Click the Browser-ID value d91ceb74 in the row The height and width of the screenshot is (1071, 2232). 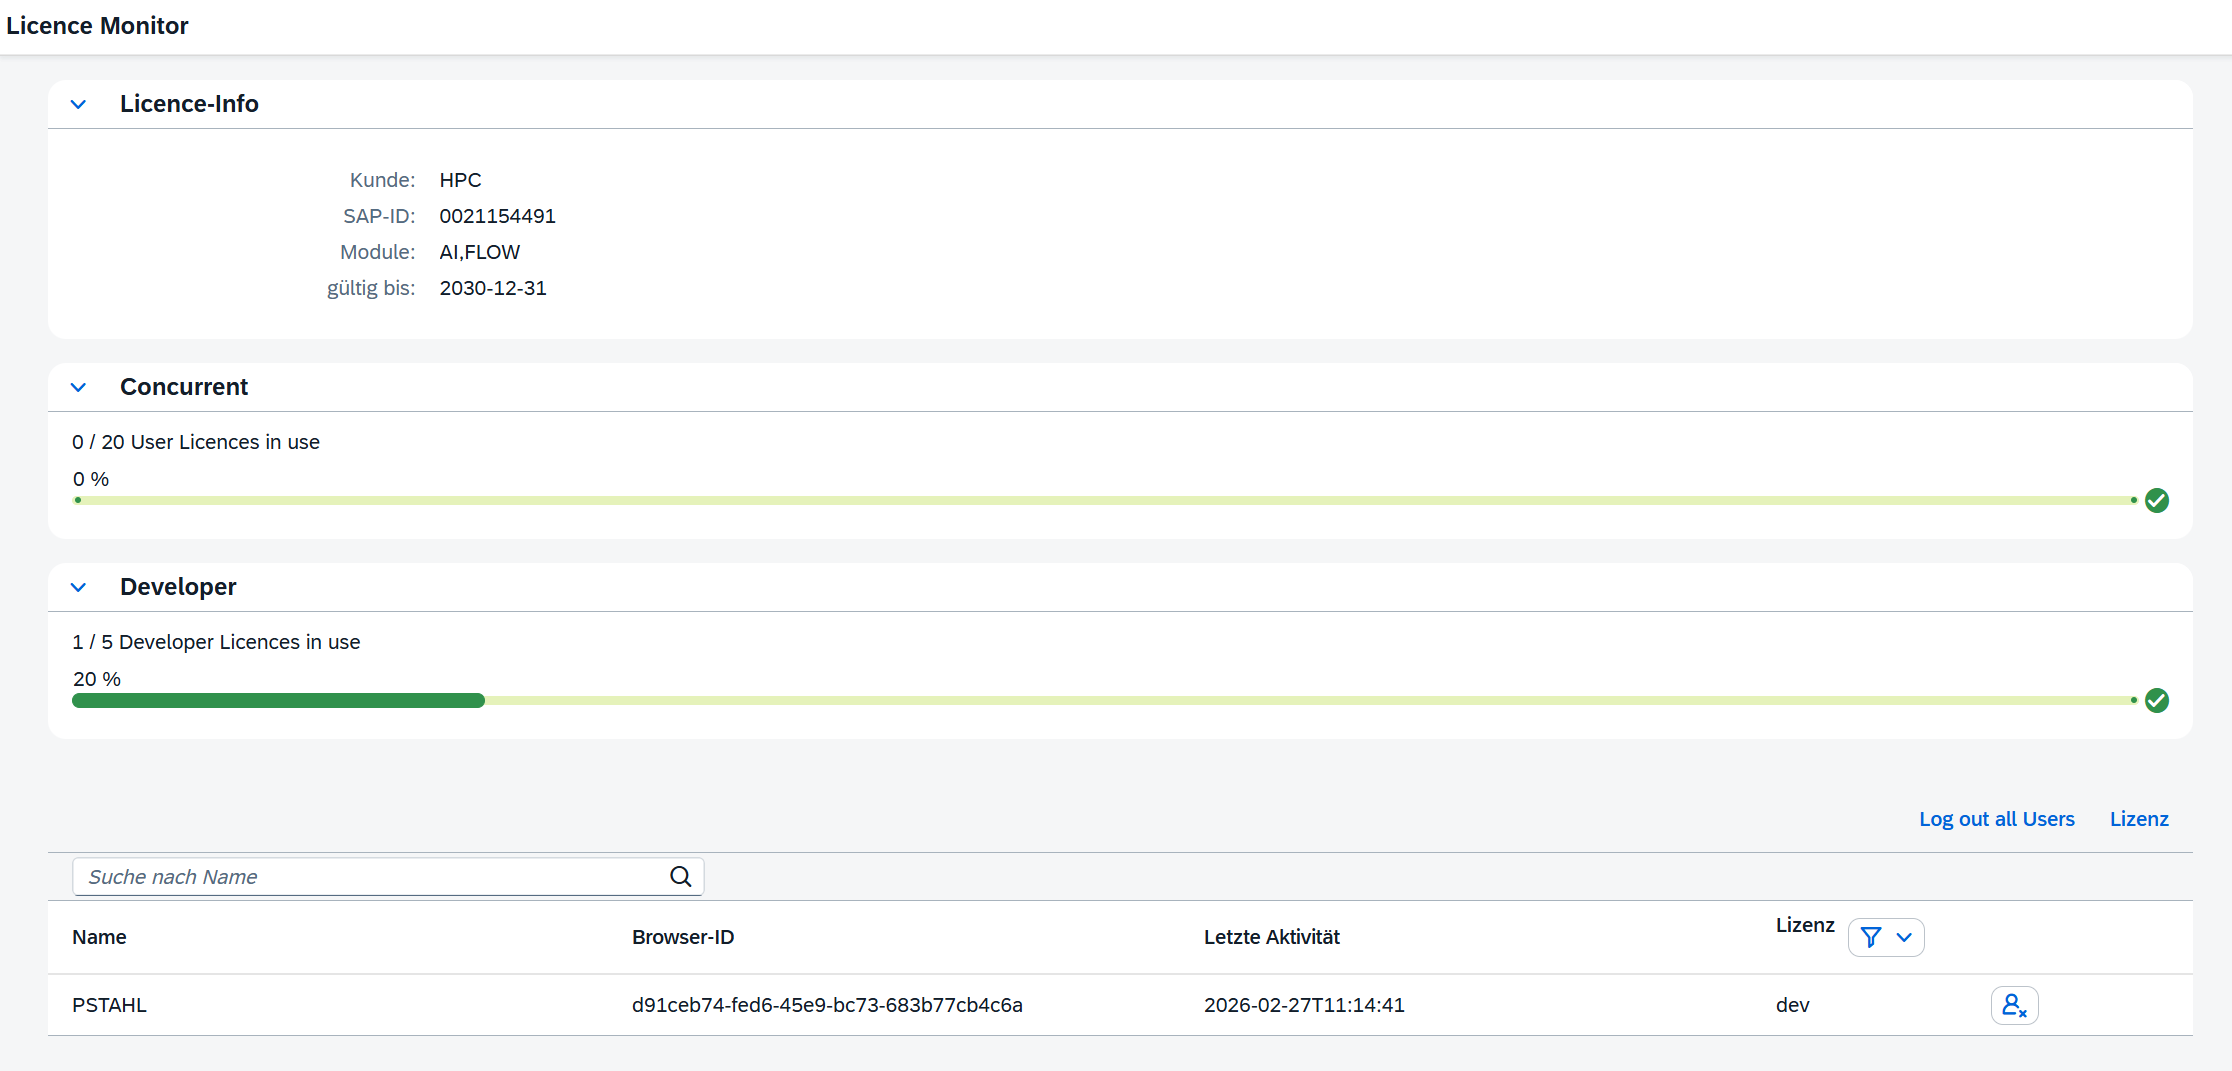[x=827, y=1005]
